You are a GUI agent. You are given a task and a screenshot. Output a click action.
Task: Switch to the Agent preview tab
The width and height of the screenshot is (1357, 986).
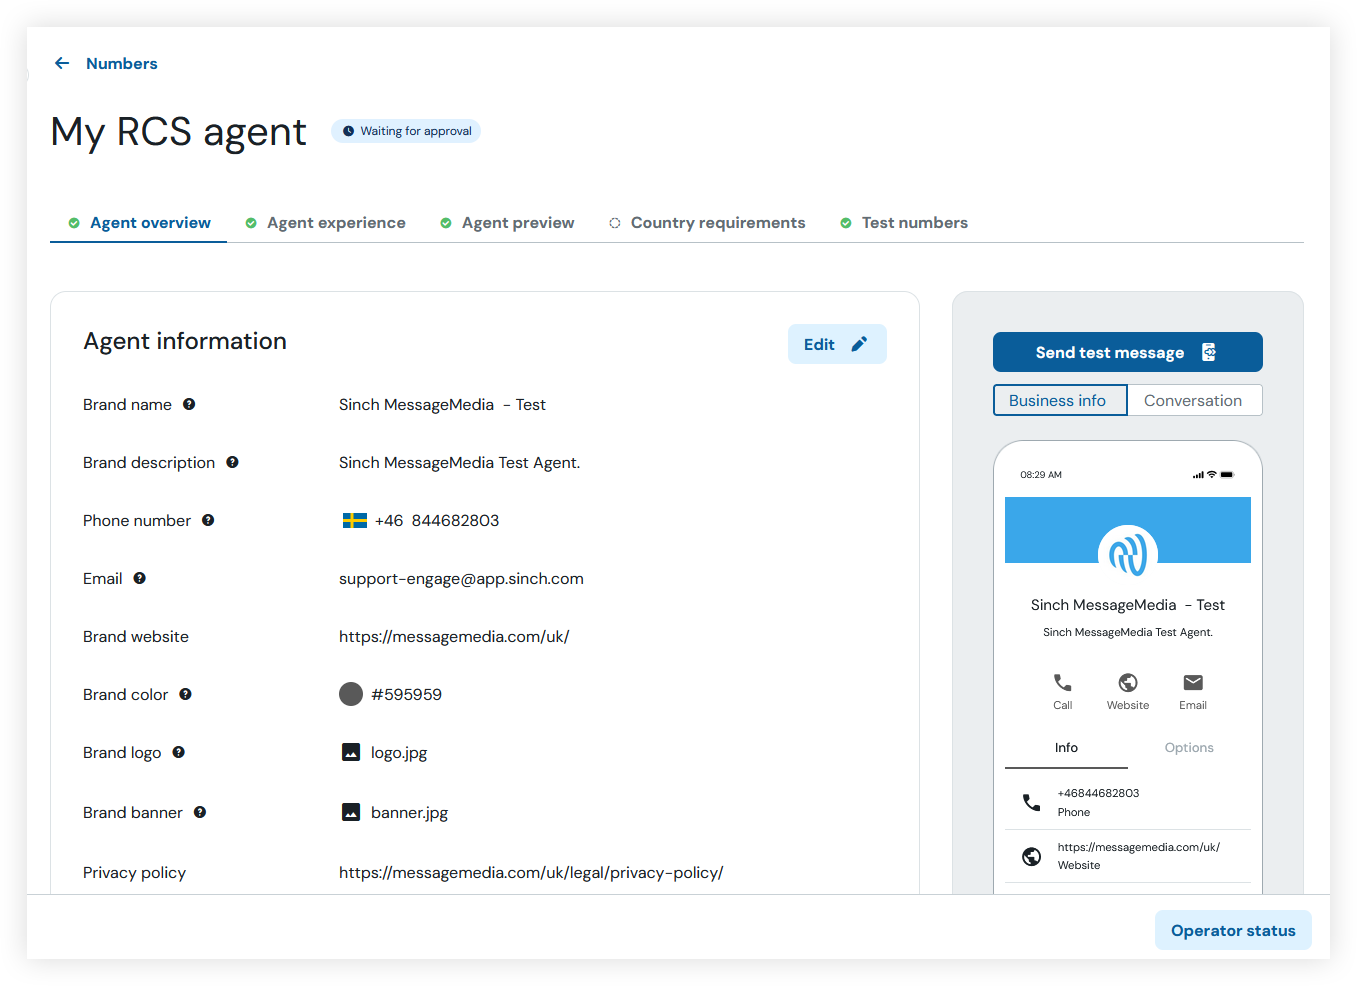(507, 223)
